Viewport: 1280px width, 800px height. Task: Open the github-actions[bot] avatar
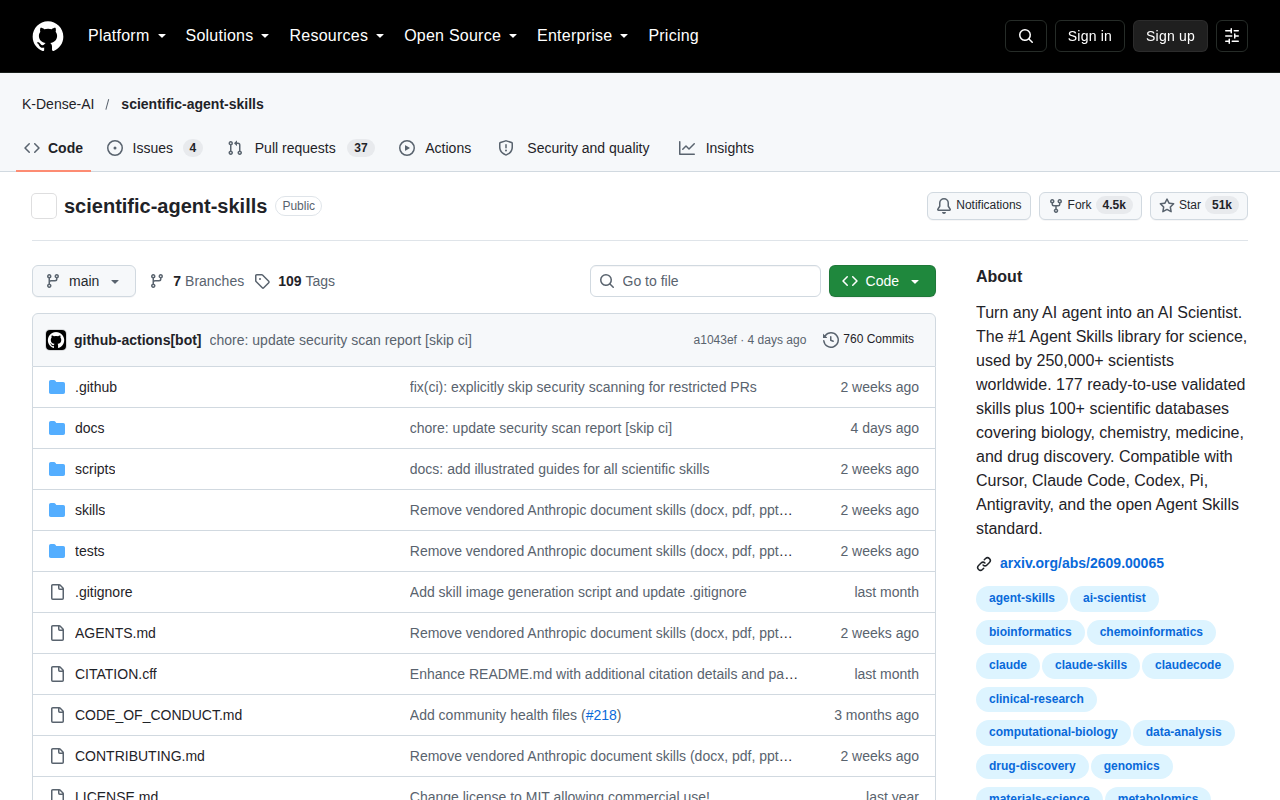point(56,340)
